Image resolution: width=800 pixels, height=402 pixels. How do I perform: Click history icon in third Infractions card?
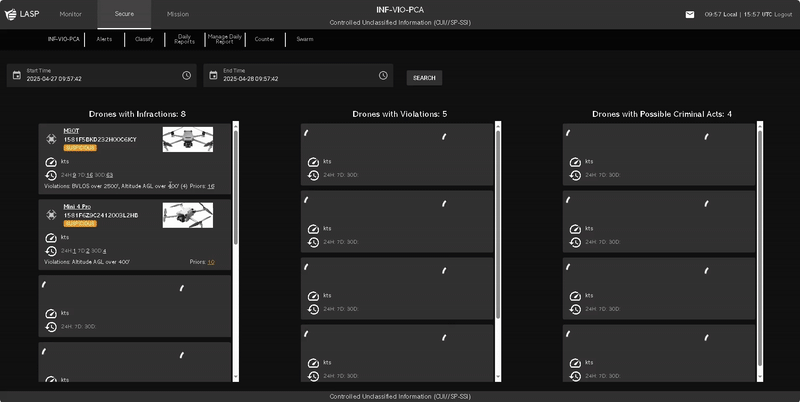tap(51, 327)
